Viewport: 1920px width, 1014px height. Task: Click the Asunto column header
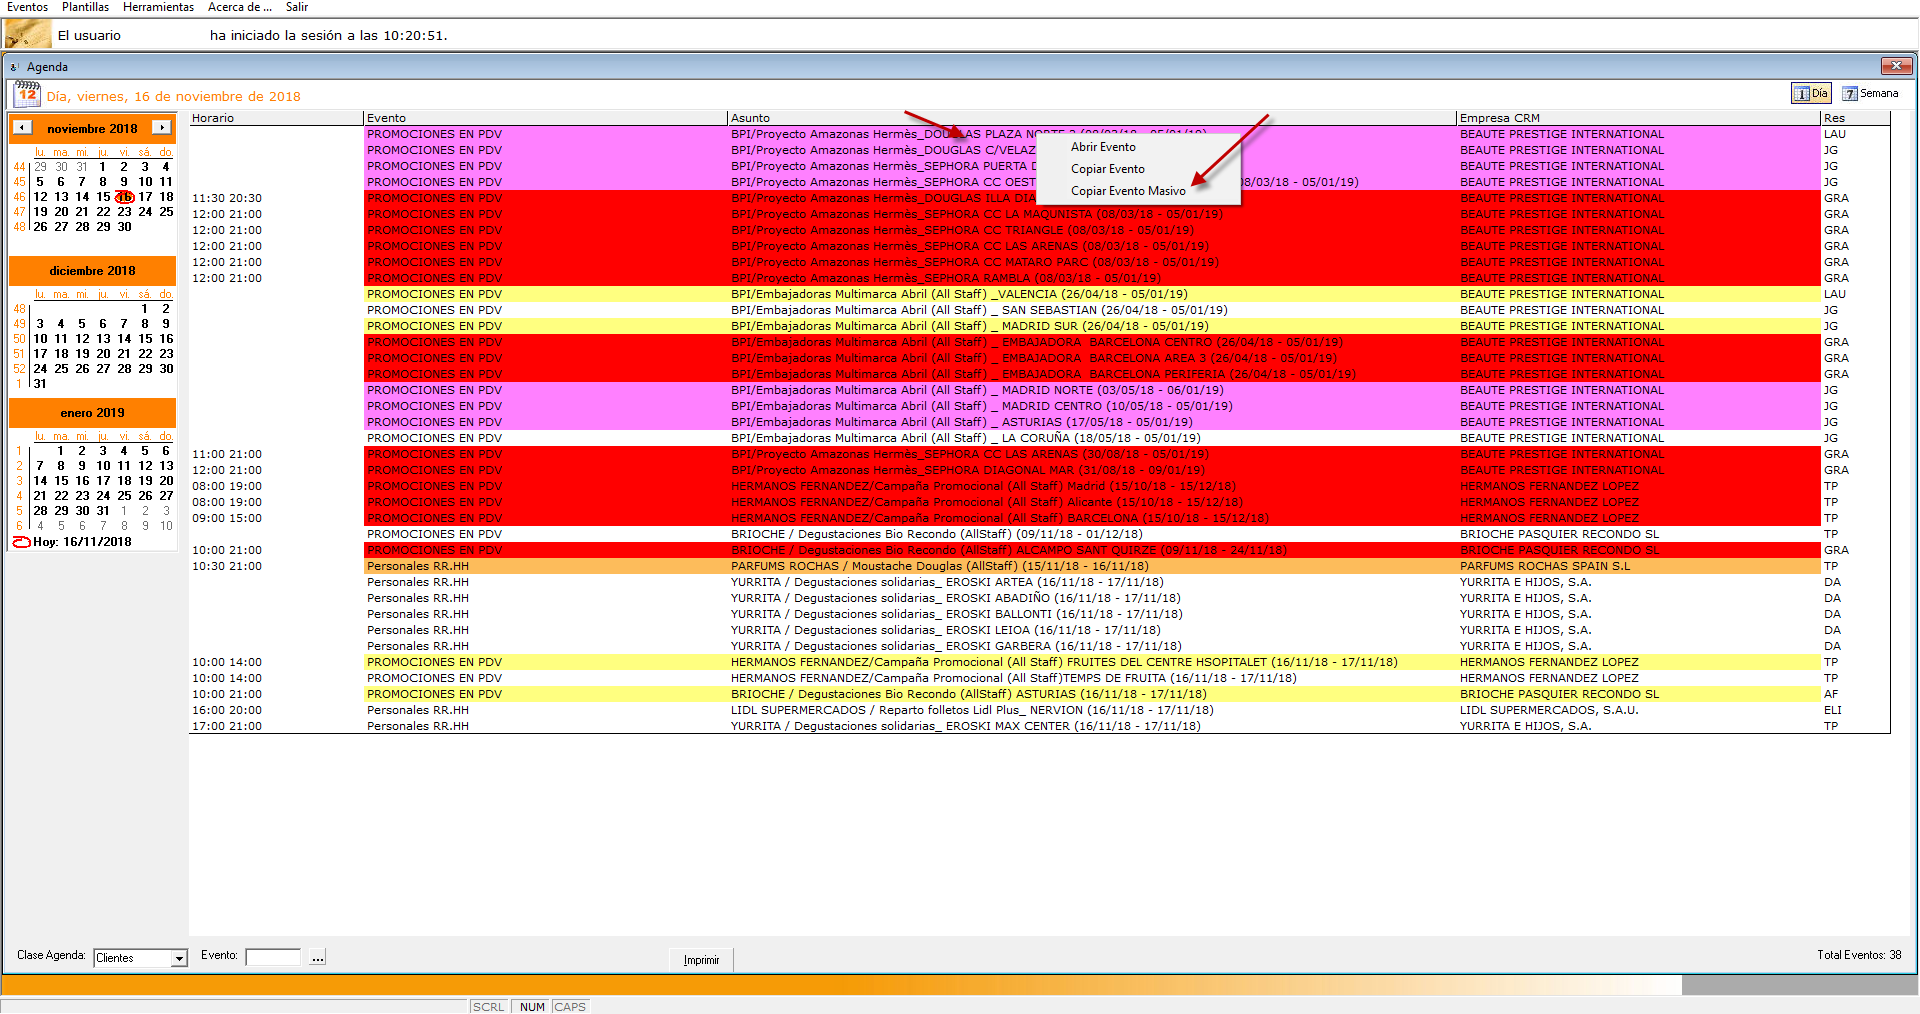click(1092, 118)
